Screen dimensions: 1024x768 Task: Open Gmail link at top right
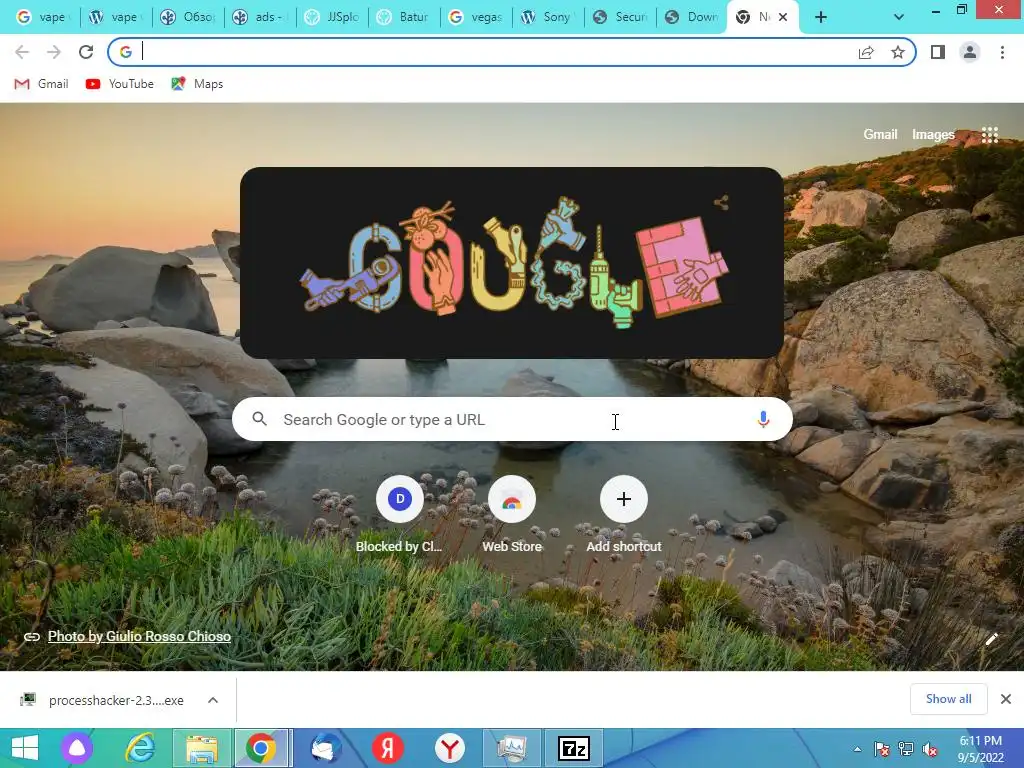pyautogui.click(x=880, y=135)
